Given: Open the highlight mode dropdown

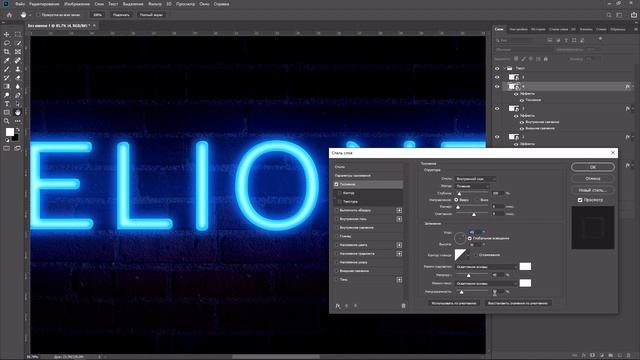Looking at the screenshot, I should pyautogui.click(x=486, y=267).
